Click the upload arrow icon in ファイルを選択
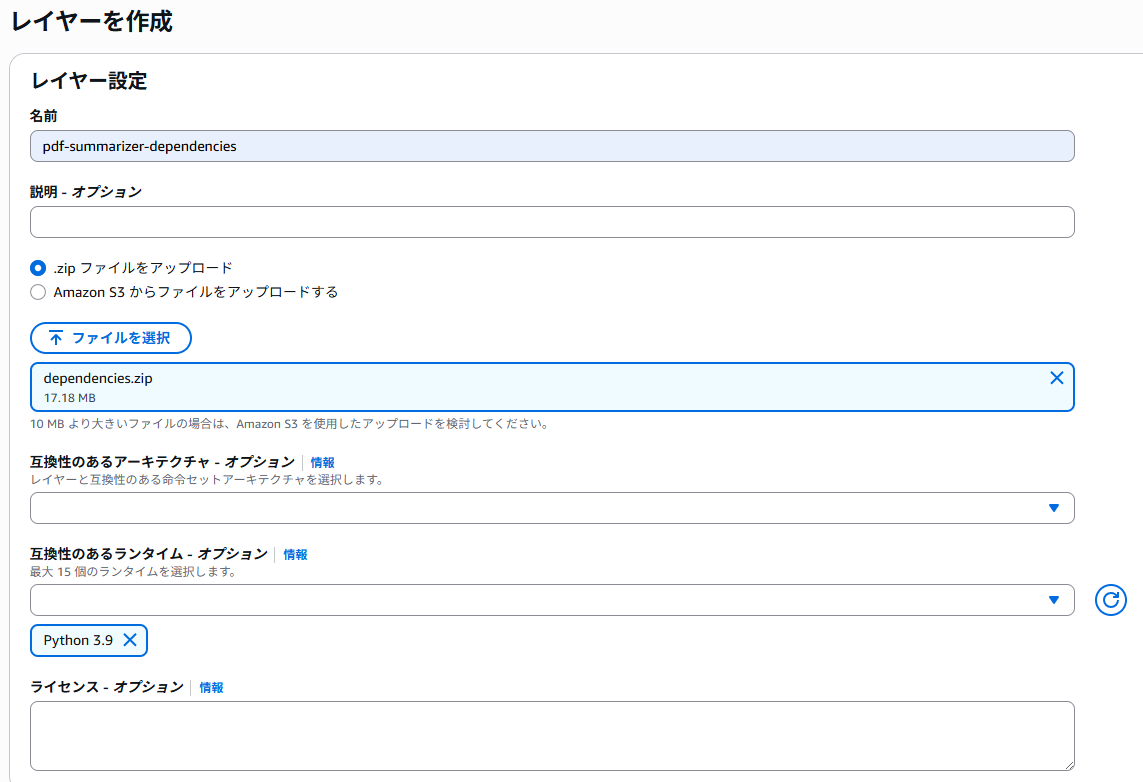 (x=55, y=338)
